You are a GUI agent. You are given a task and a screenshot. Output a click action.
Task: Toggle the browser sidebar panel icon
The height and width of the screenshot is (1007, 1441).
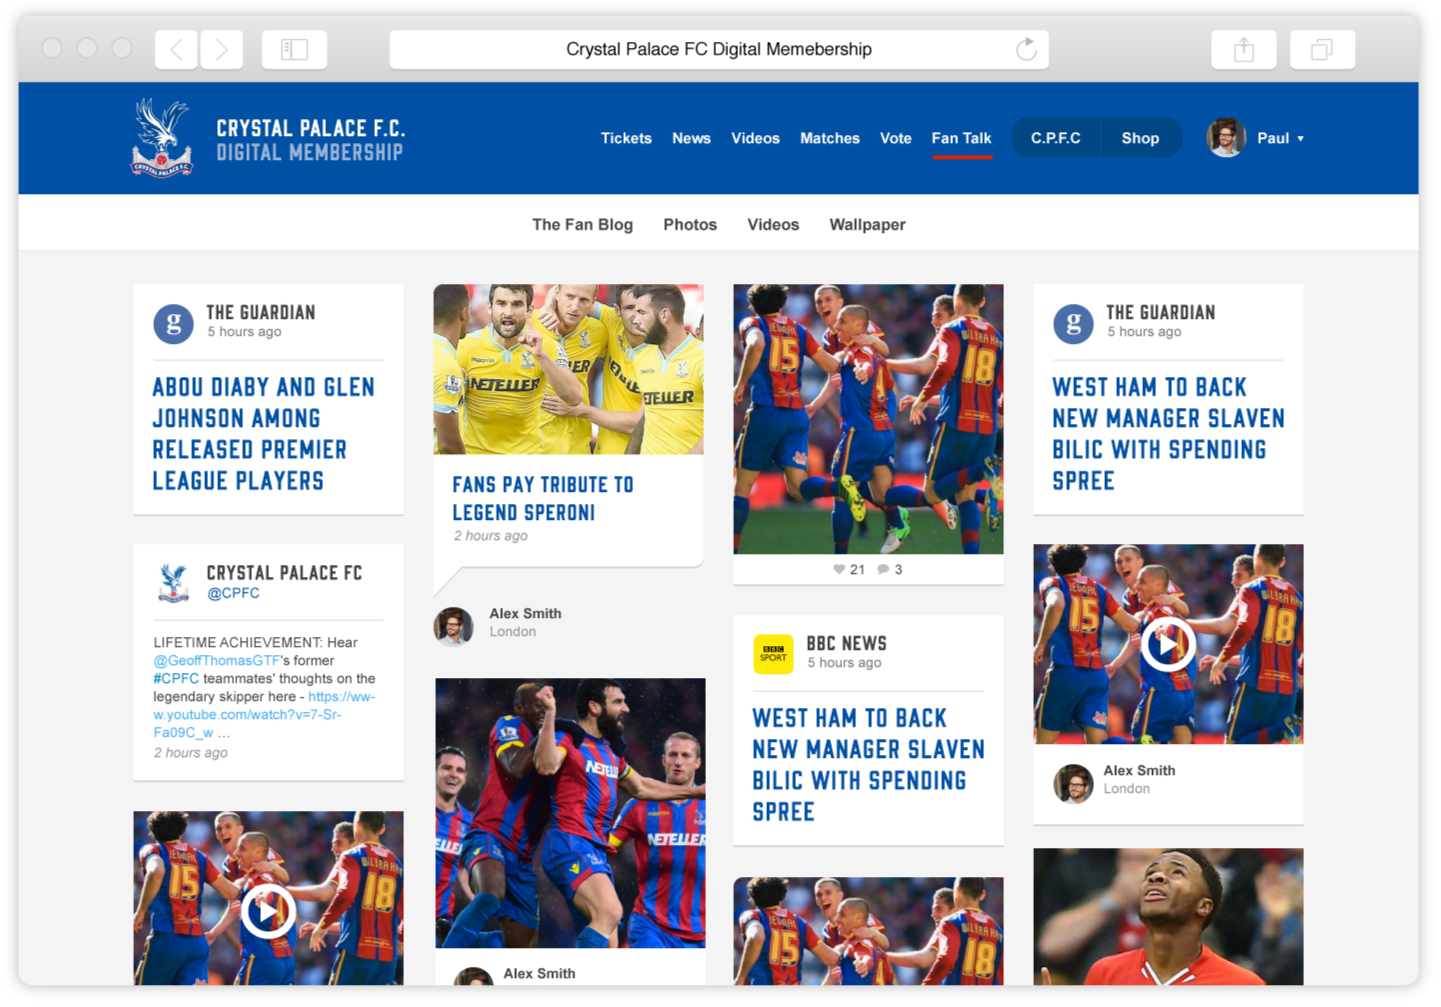pyautogui.click(x=294, y=49)
